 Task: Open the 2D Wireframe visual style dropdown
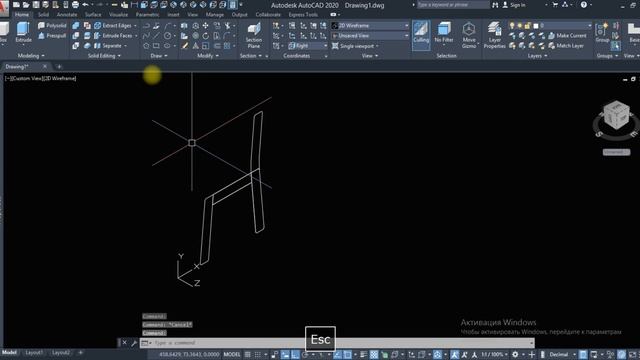click(370, 25)
